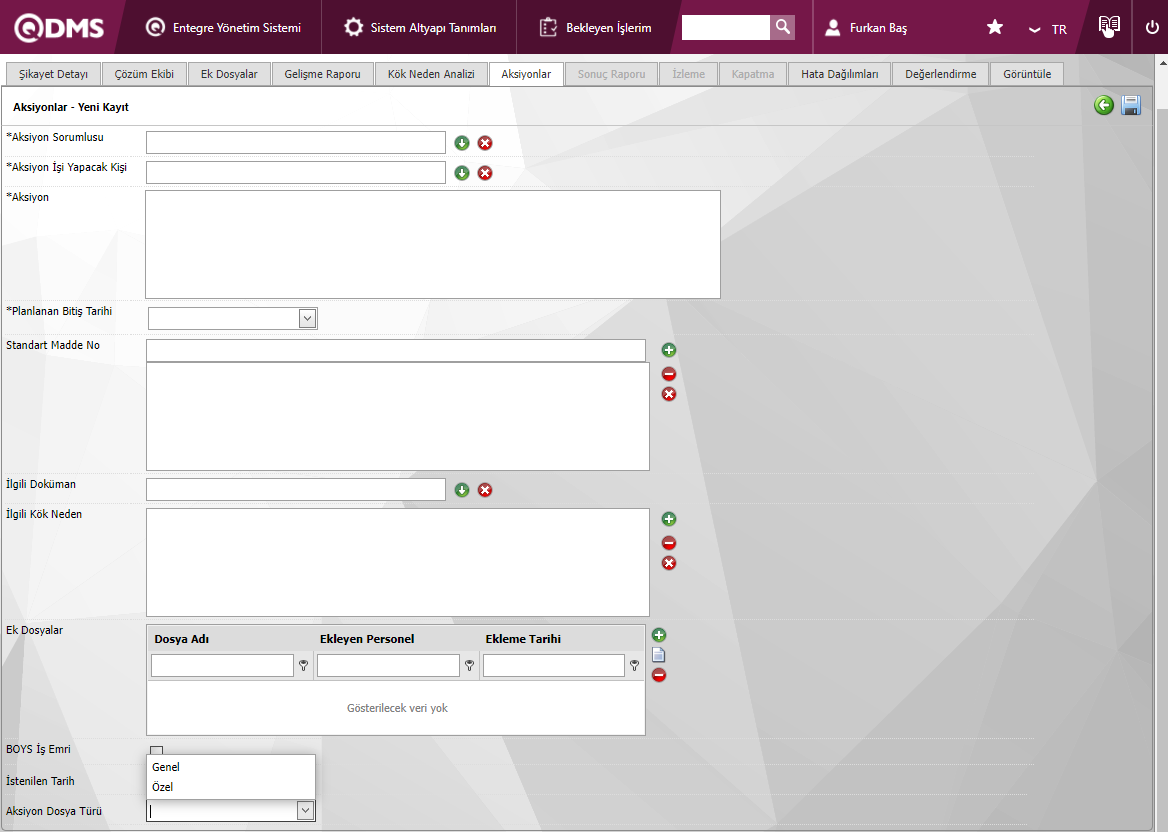The image size is (1168, 832).
Task: Switch to Değerlendirme tab
Action: pos(941,74)
